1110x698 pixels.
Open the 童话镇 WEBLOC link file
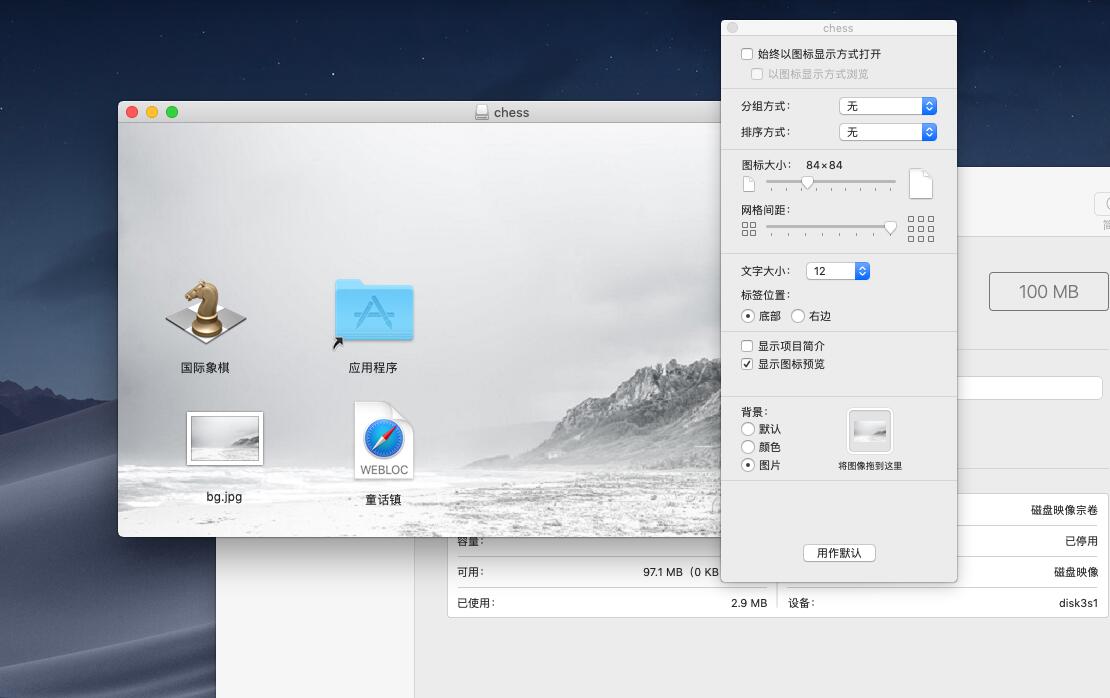pyautogui.click(x=384, y=439)
